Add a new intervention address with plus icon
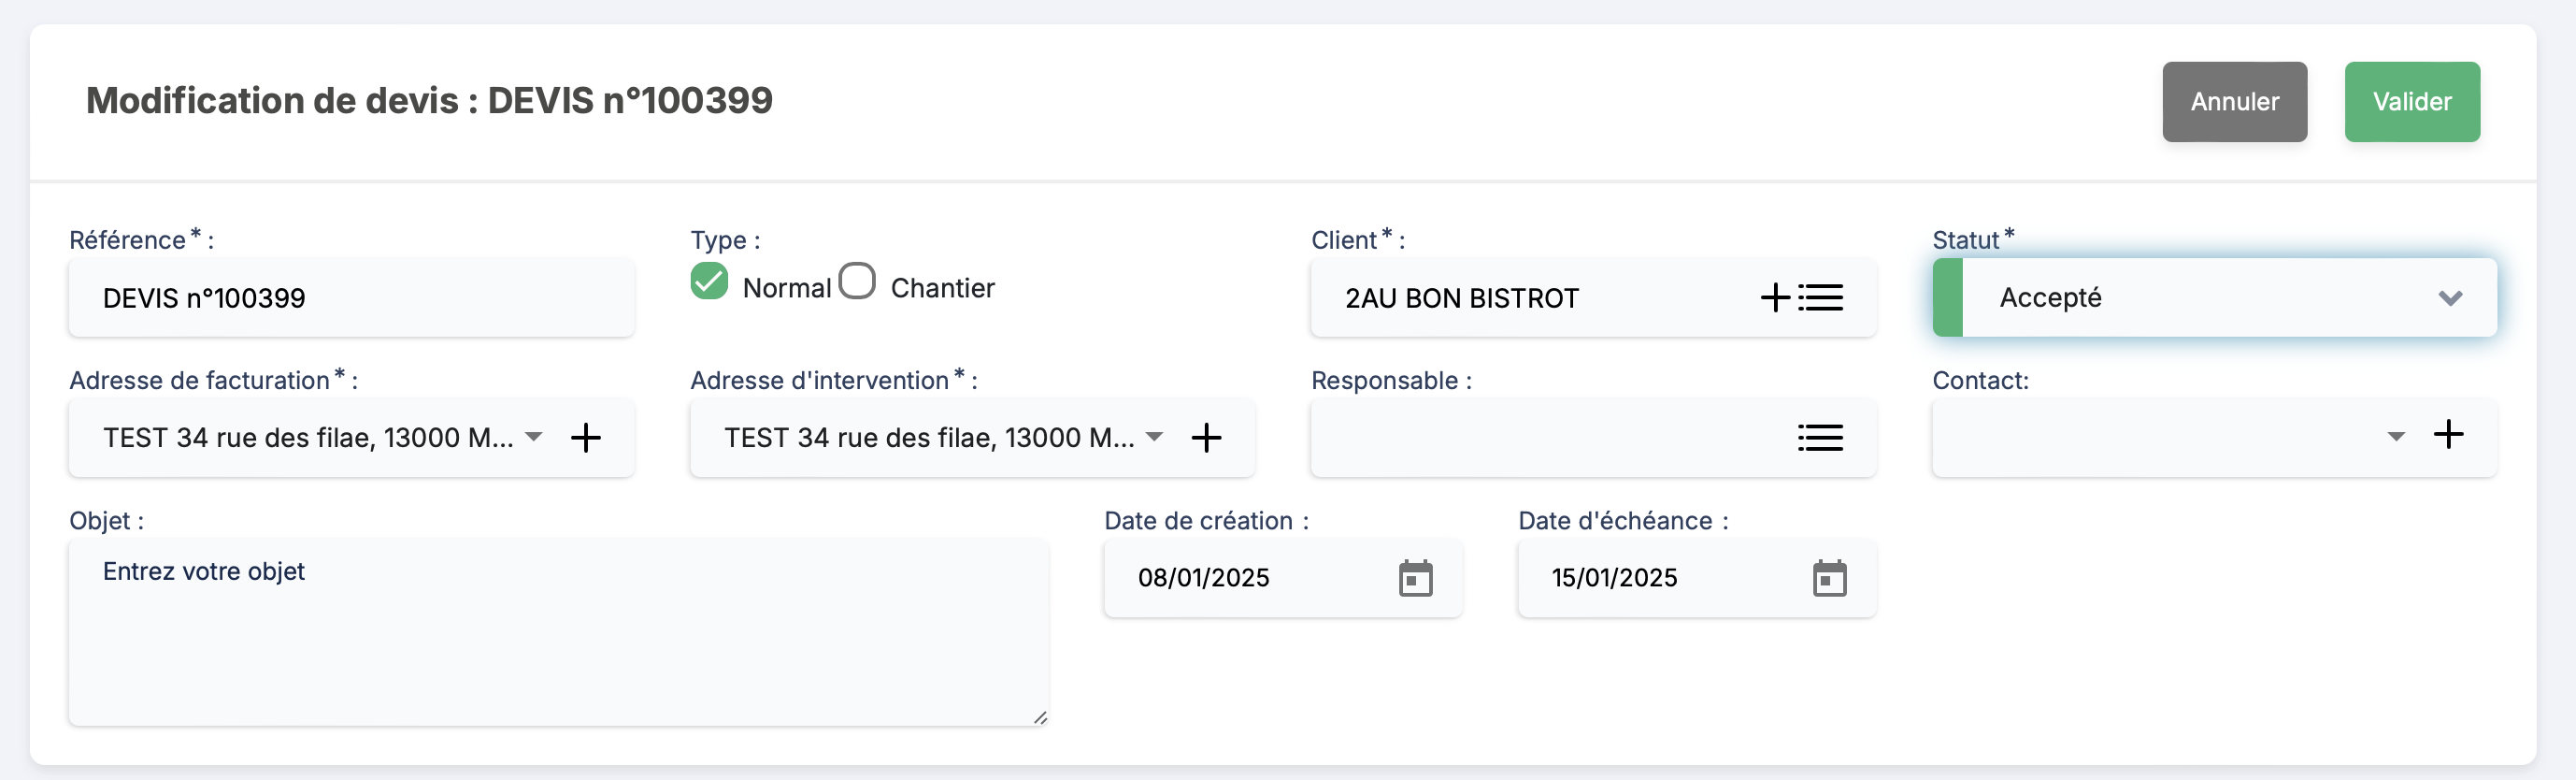Screen dimensions: 2576x780 pos(1207,437)
